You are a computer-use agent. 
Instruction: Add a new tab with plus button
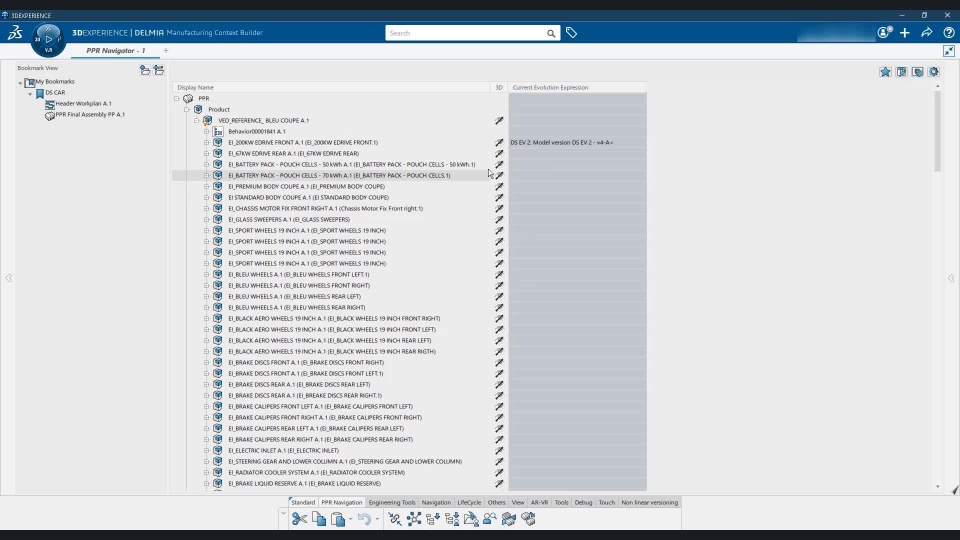[166, 51]
